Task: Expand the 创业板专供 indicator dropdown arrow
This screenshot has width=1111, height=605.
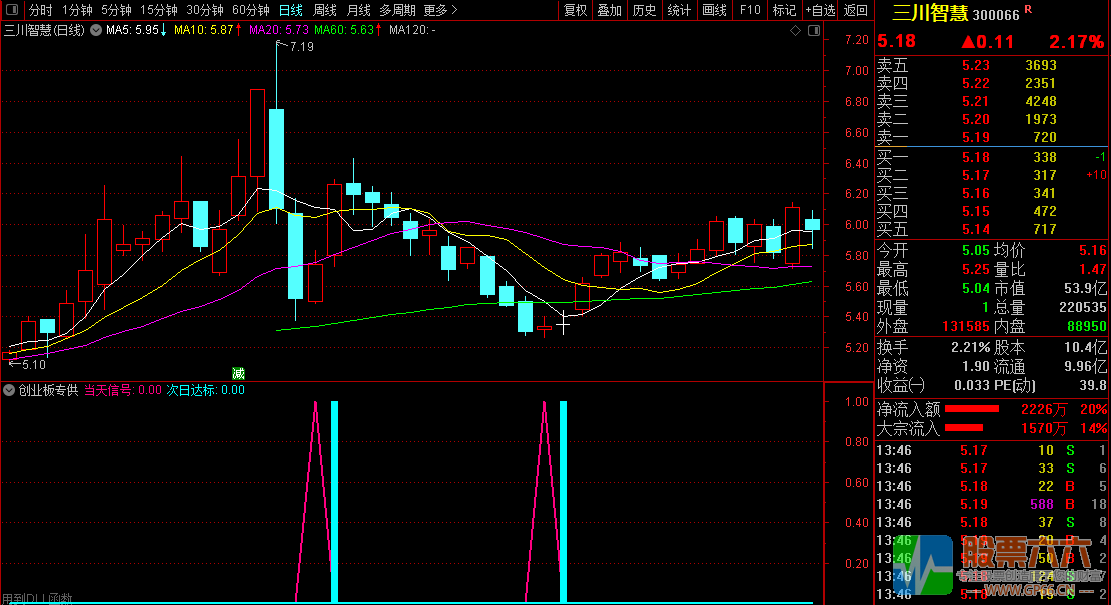Action: coord(9,390)
